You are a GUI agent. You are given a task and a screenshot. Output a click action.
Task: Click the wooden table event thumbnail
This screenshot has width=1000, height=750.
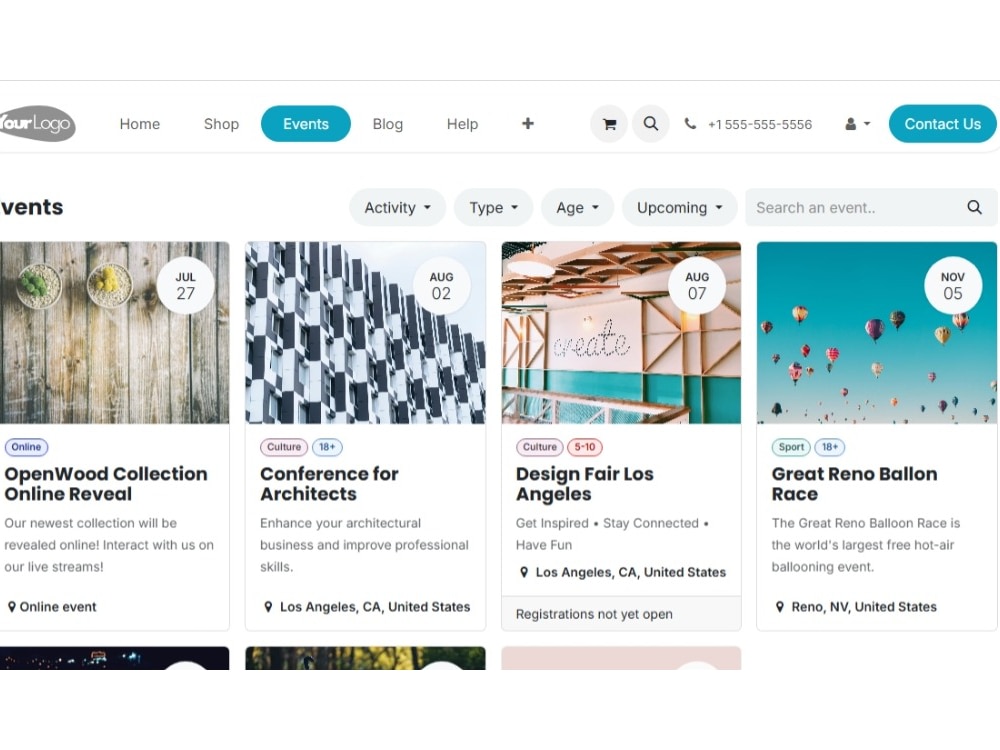coord(114,332)
